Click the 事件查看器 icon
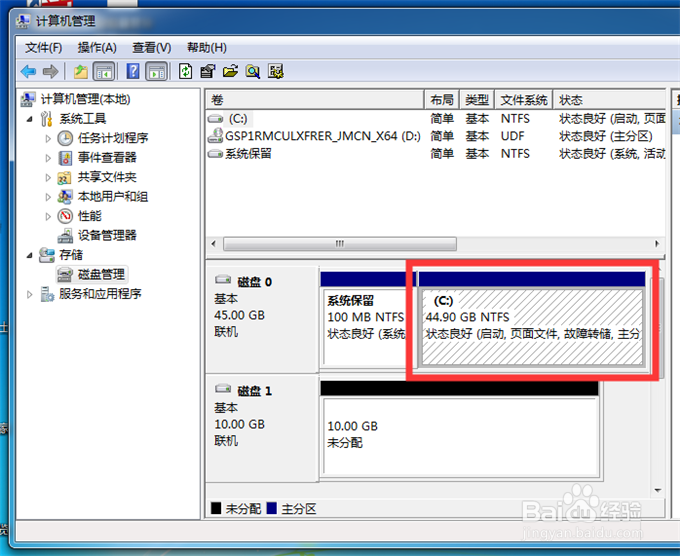This screenshot has width=680, height=556. pos(65,158)
